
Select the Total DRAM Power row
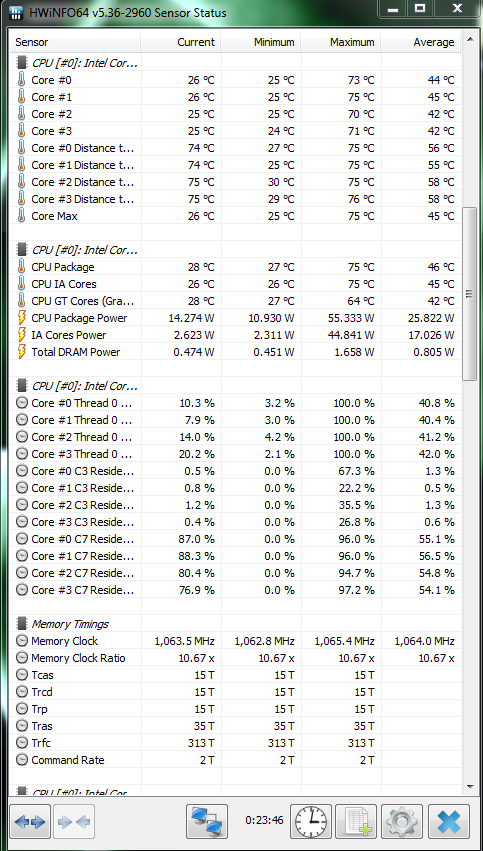(236, 352)
